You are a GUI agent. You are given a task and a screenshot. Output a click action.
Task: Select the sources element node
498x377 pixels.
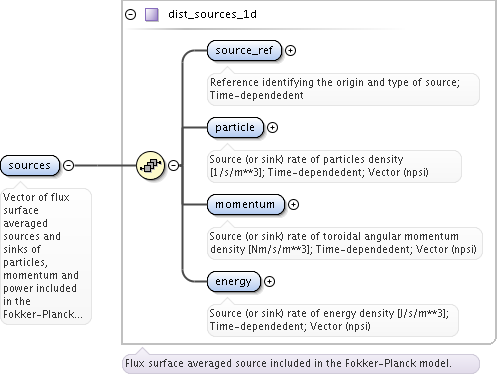pyautogui.click(x=30, y=165)
